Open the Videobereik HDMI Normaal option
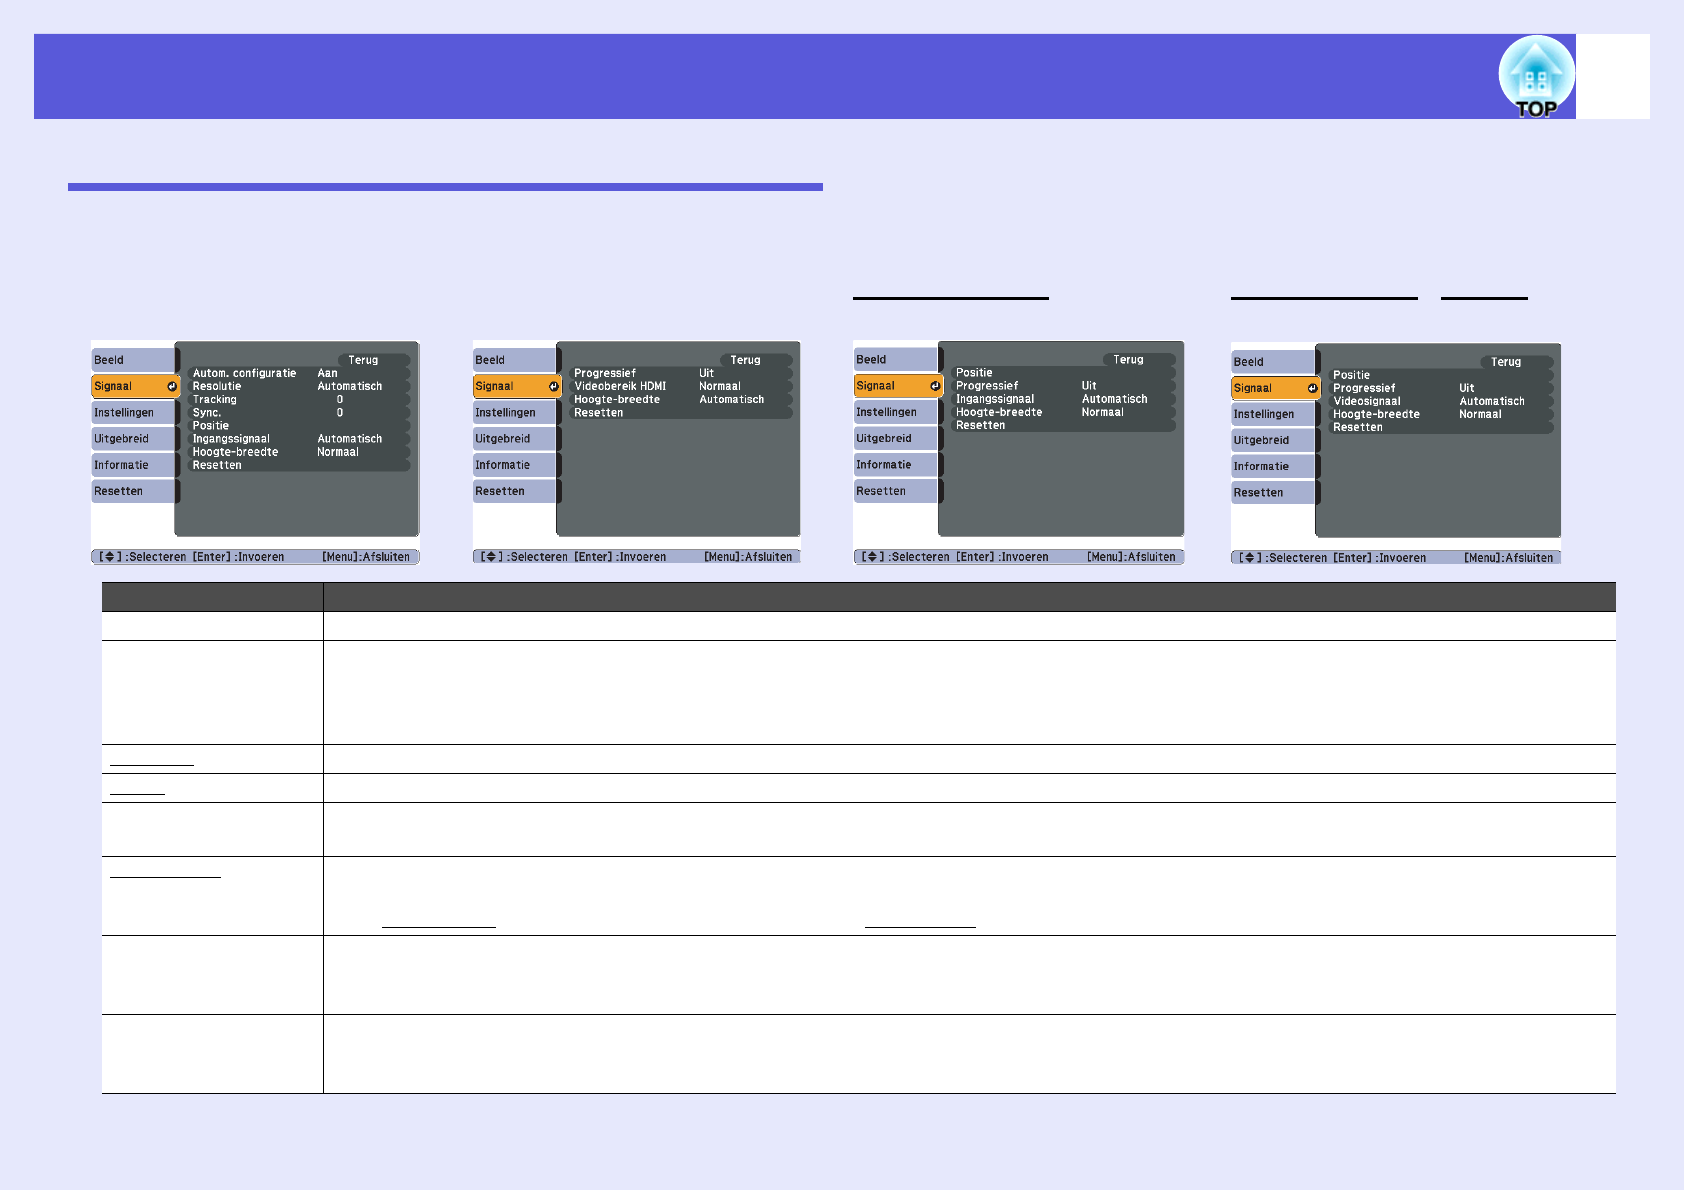 [678, 386]
